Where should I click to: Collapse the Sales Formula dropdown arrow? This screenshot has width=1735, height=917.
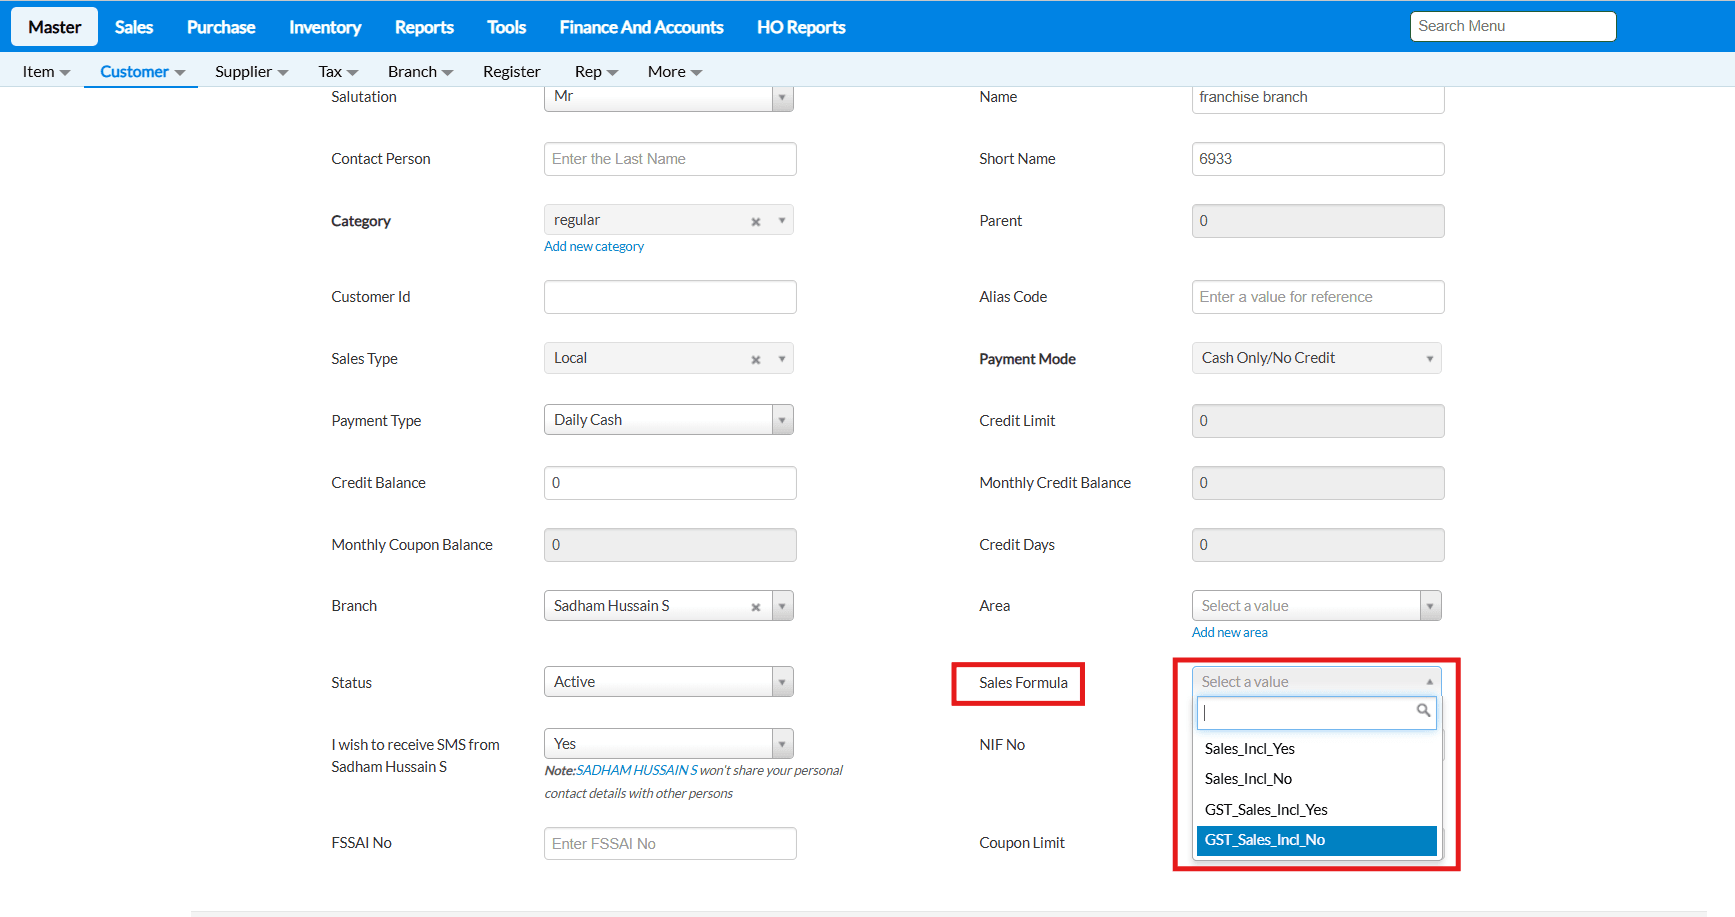(x=1429, y=682)
